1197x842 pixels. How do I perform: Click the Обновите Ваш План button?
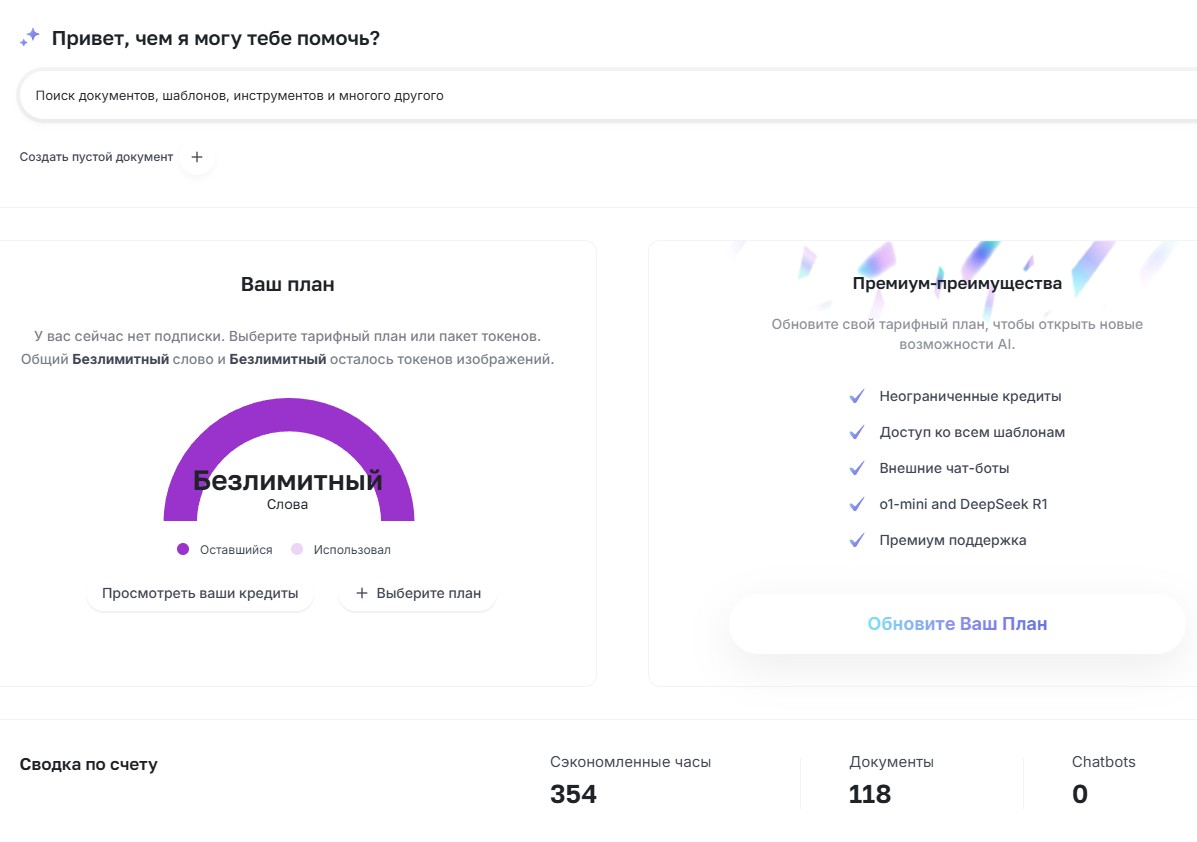pos(957,624)
